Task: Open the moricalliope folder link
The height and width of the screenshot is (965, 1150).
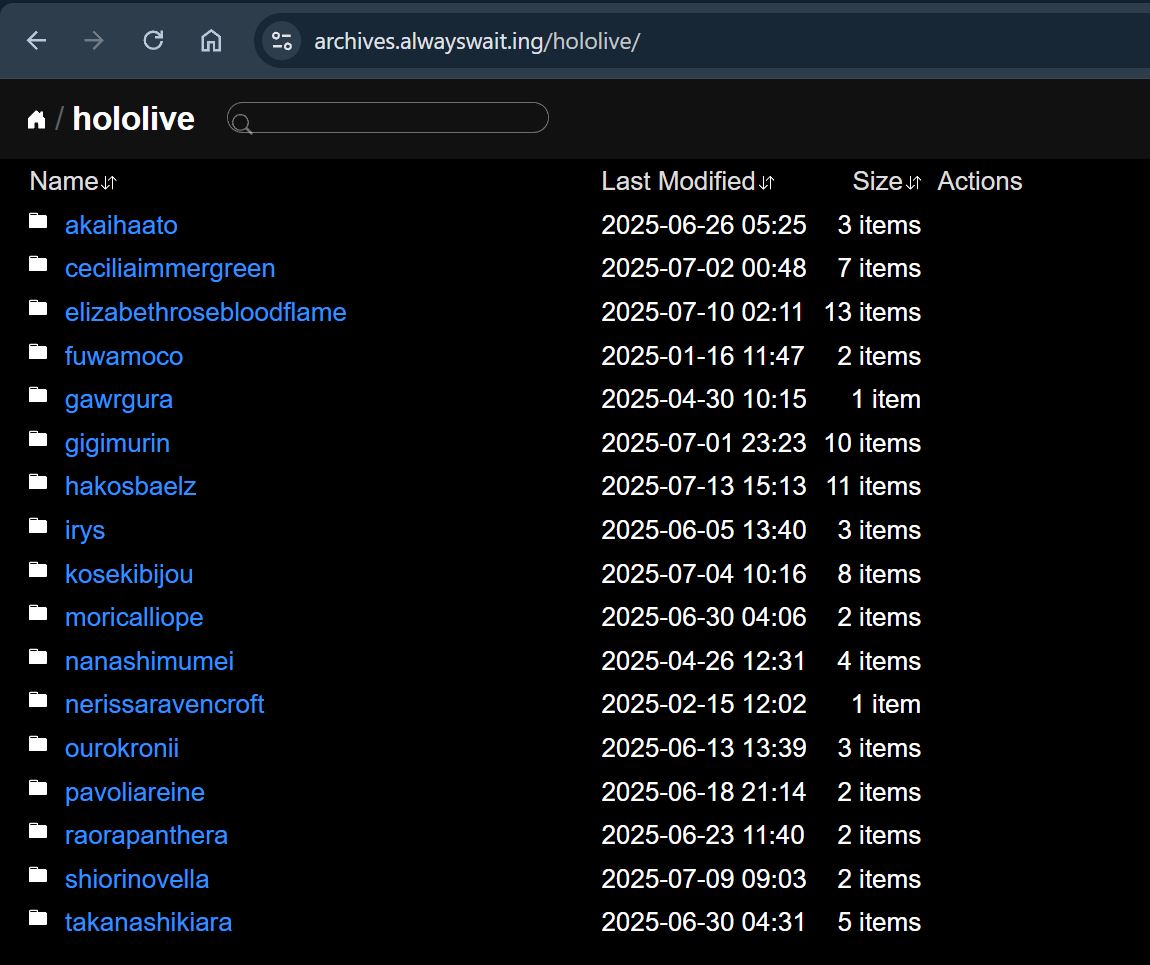Action: 134,617
